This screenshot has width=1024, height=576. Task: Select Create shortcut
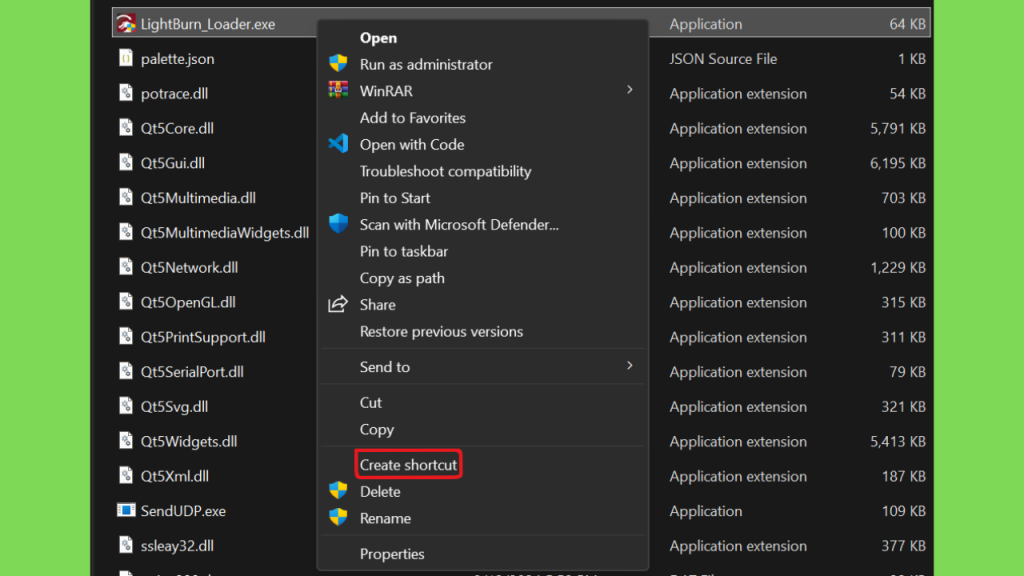tap(408, 465)
